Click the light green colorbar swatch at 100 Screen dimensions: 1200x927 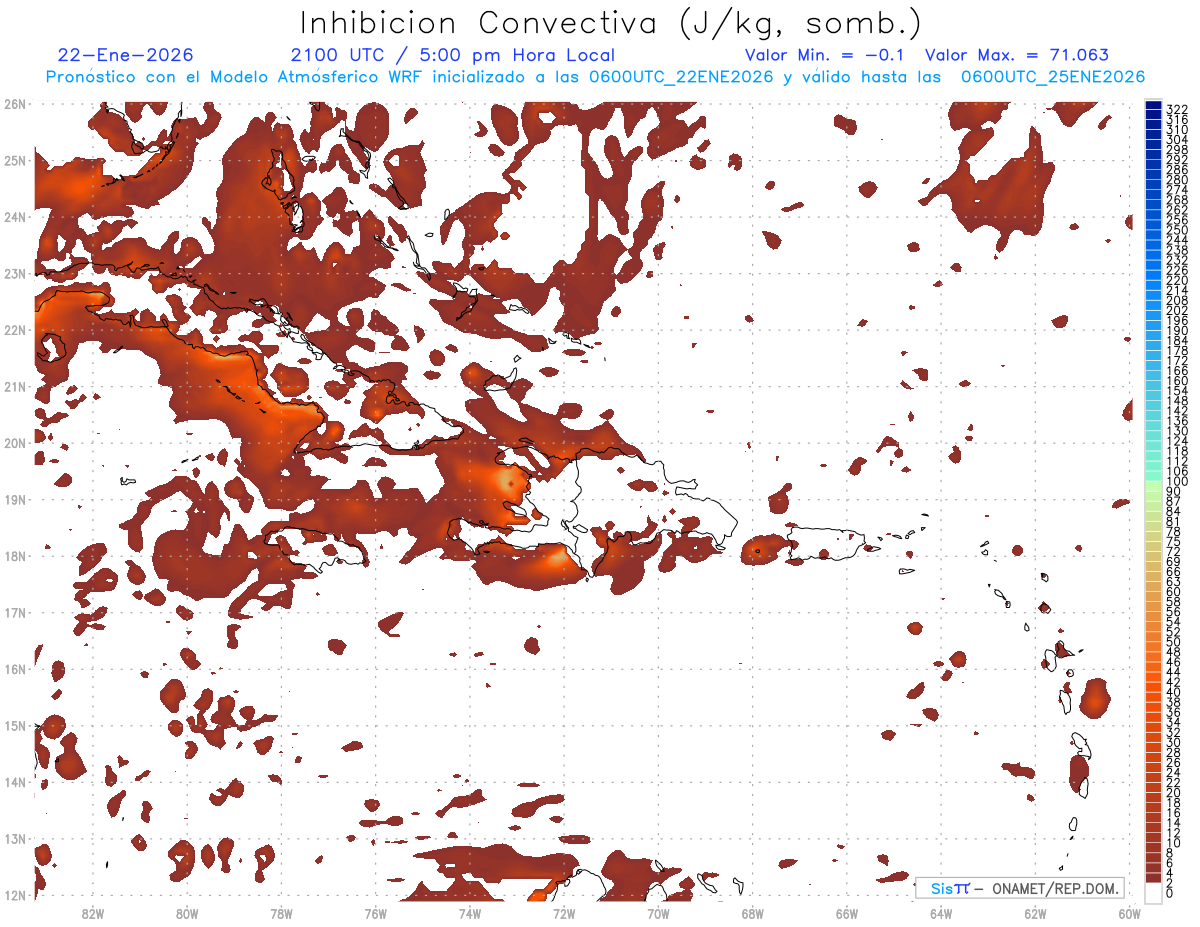(x=1154, y=484)
